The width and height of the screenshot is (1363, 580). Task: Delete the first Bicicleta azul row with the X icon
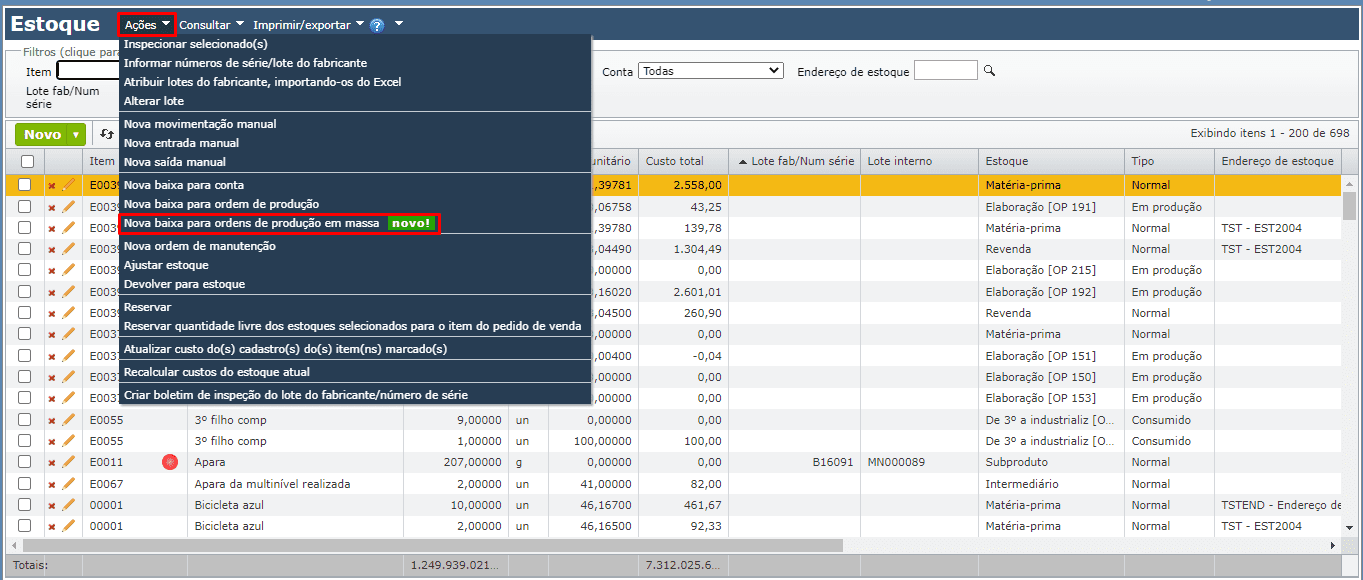(52, 506)
